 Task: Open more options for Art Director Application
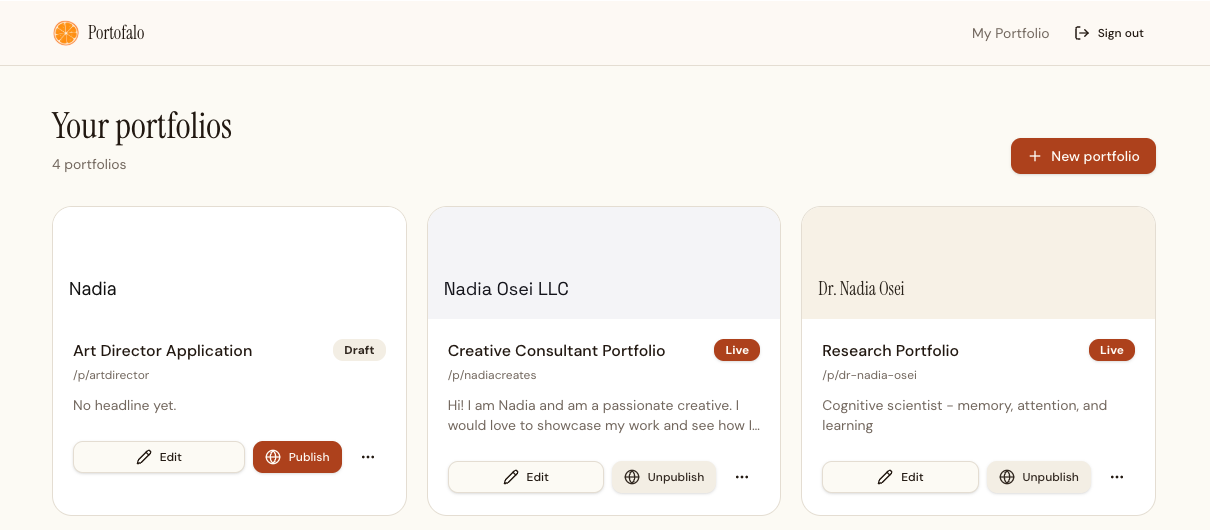pyautogui.click(x=368, y=457)
